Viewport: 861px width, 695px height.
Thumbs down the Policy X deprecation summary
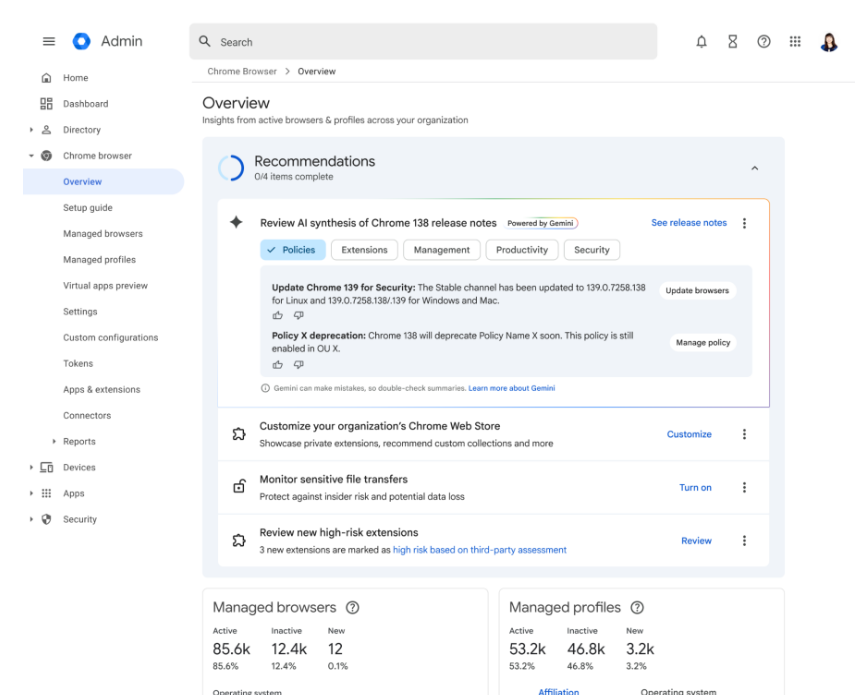[x=298, y=365]
